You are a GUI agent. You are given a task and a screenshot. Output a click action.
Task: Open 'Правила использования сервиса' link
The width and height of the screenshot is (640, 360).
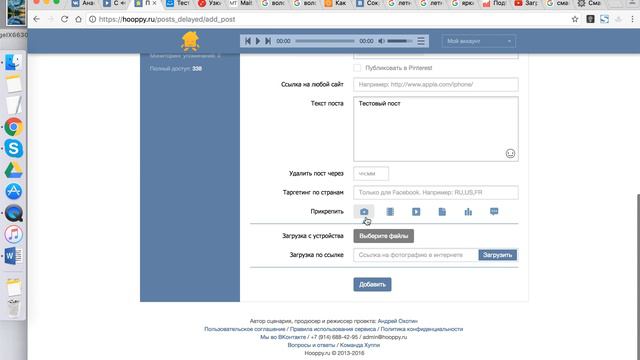pyautogui.click(x=333, y=329)
